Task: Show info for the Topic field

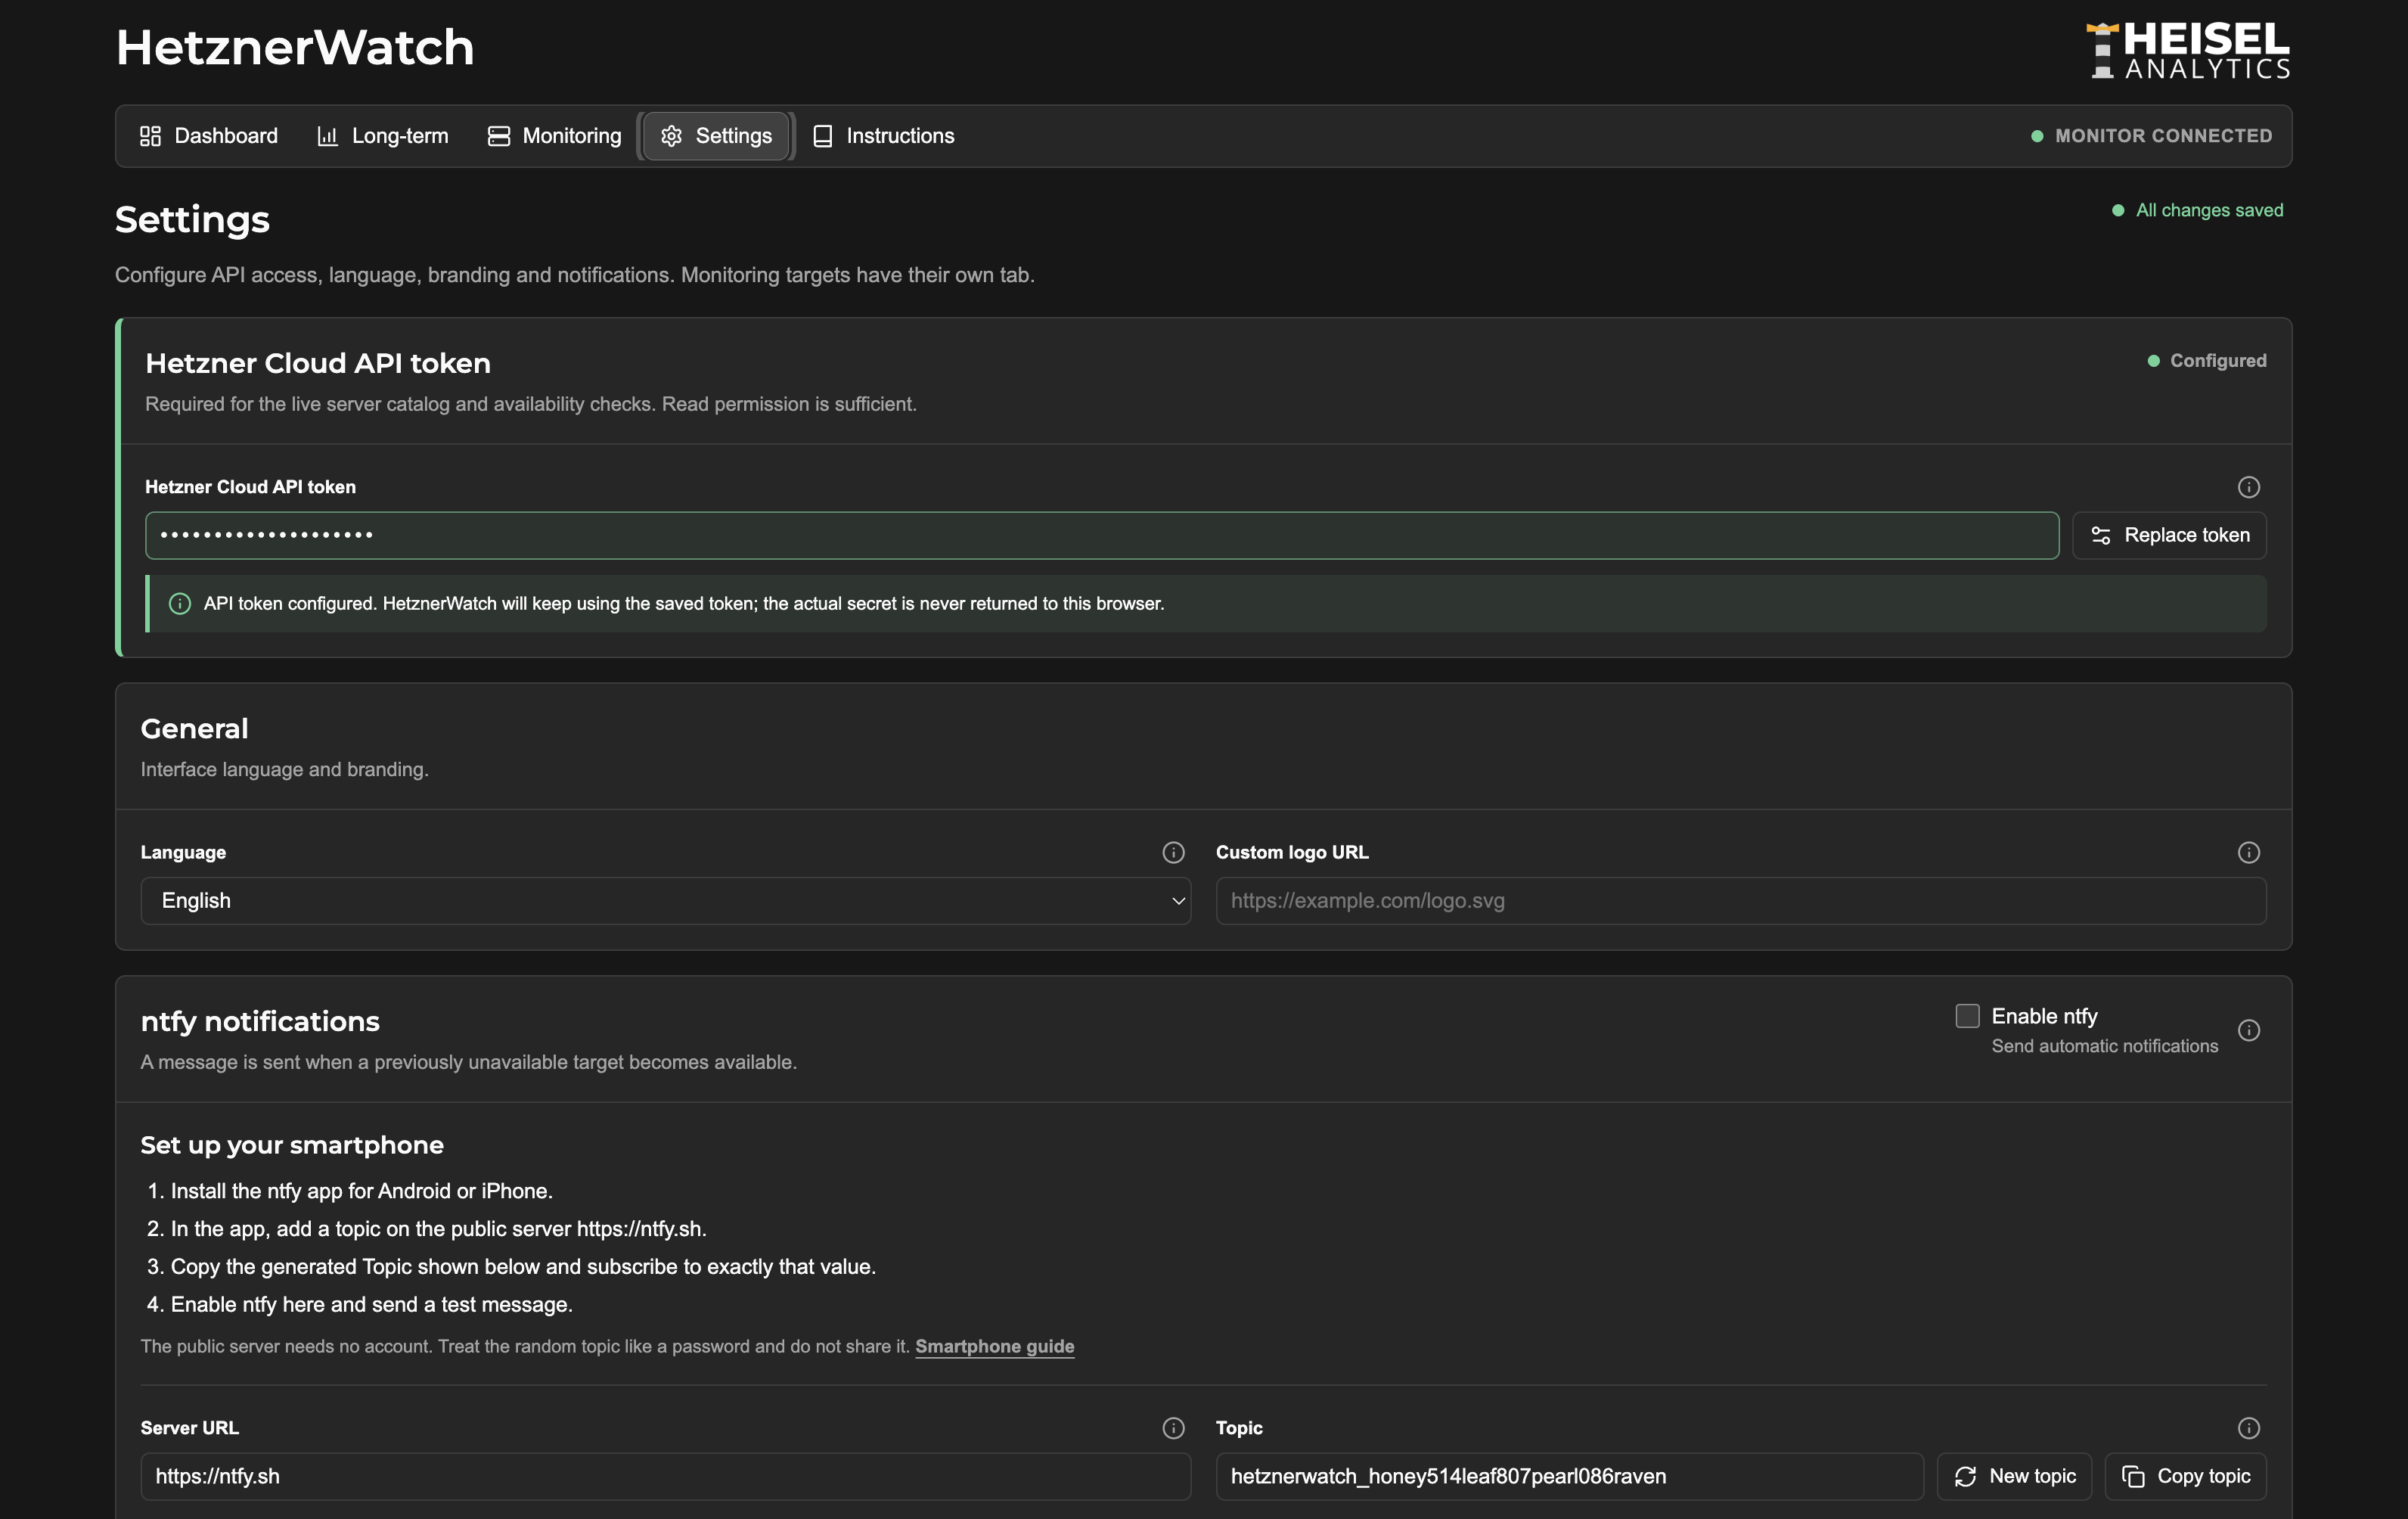Action: [2248, 1428]
